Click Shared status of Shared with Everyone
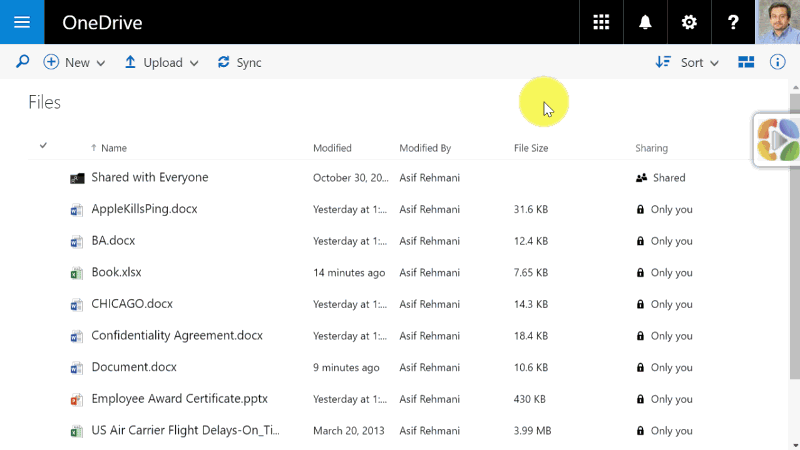800x450 pixels. click(x=661, y=178)
